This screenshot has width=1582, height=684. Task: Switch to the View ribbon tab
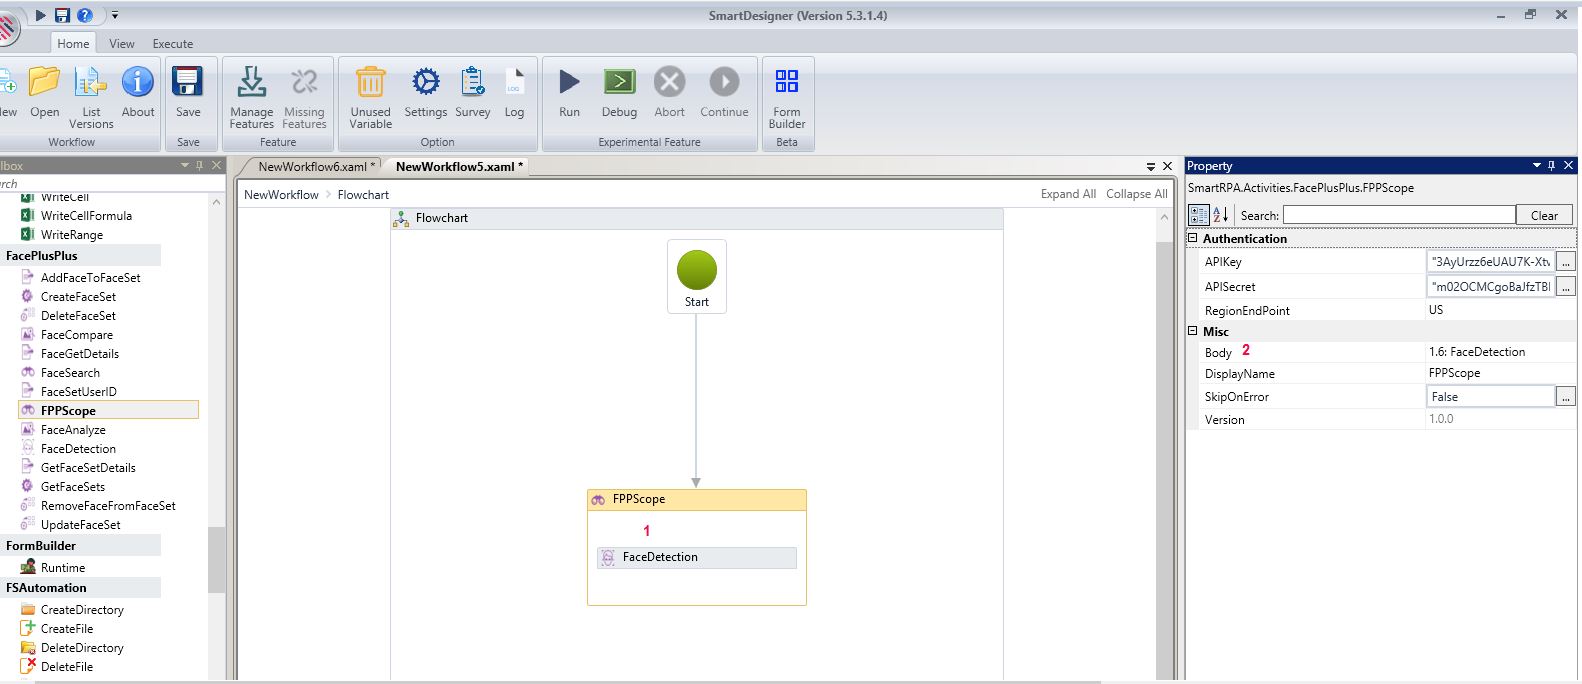[x=122, y=44]
